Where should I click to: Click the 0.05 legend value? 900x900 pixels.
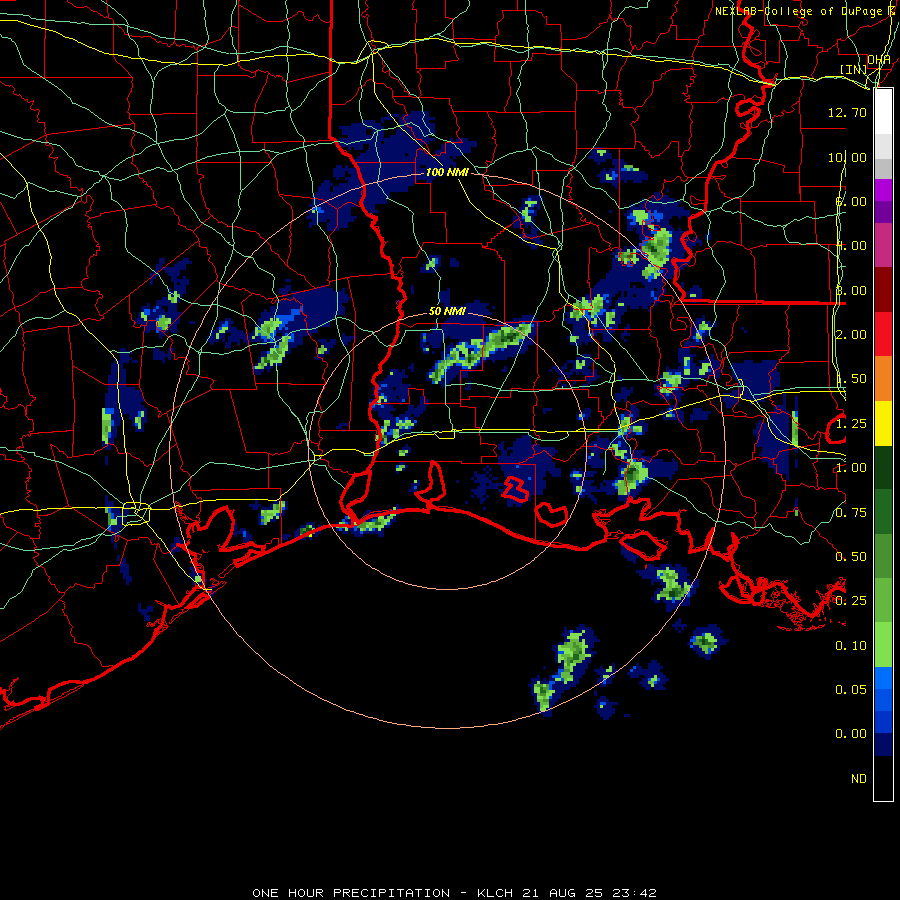(851, 690)
